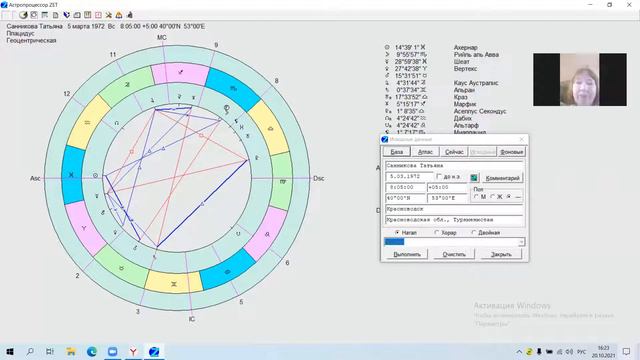Expand the combo box dropdown above Выполнить
Viewport: 640px width, 360px height.
coord(521,242)
